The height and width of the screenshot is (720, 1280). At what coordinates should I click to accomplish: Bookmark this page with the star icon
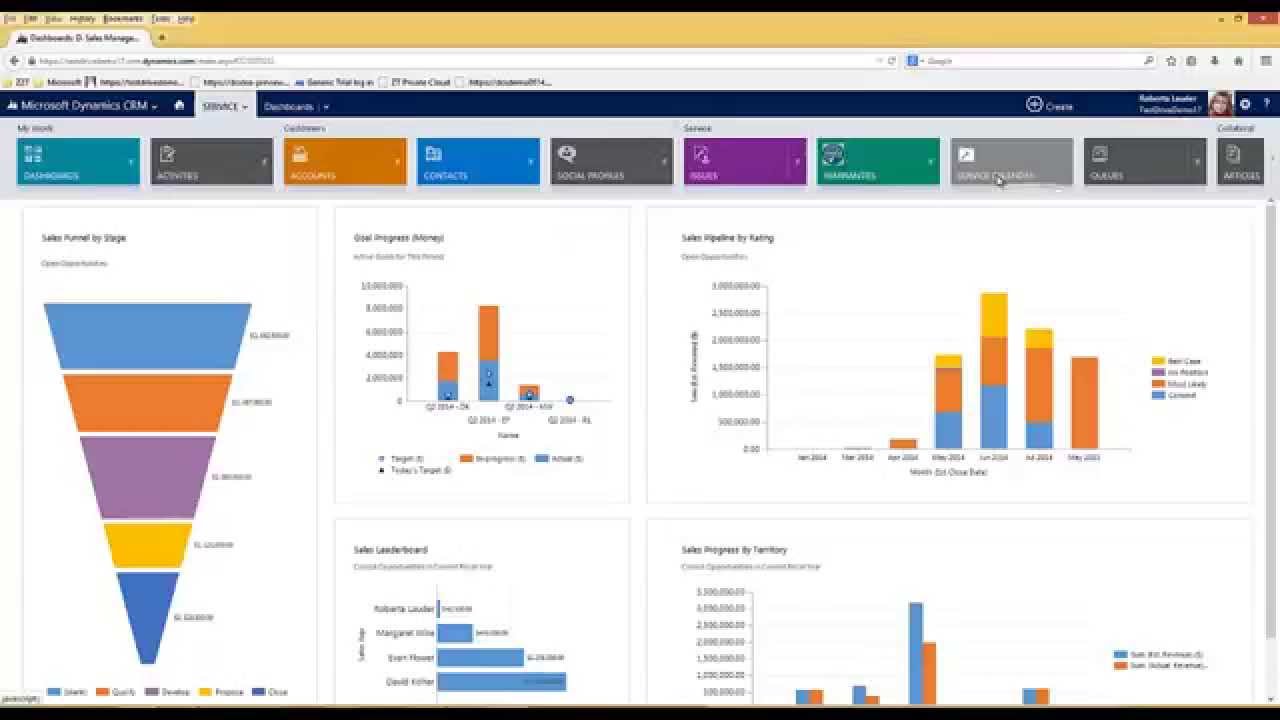1171,61
